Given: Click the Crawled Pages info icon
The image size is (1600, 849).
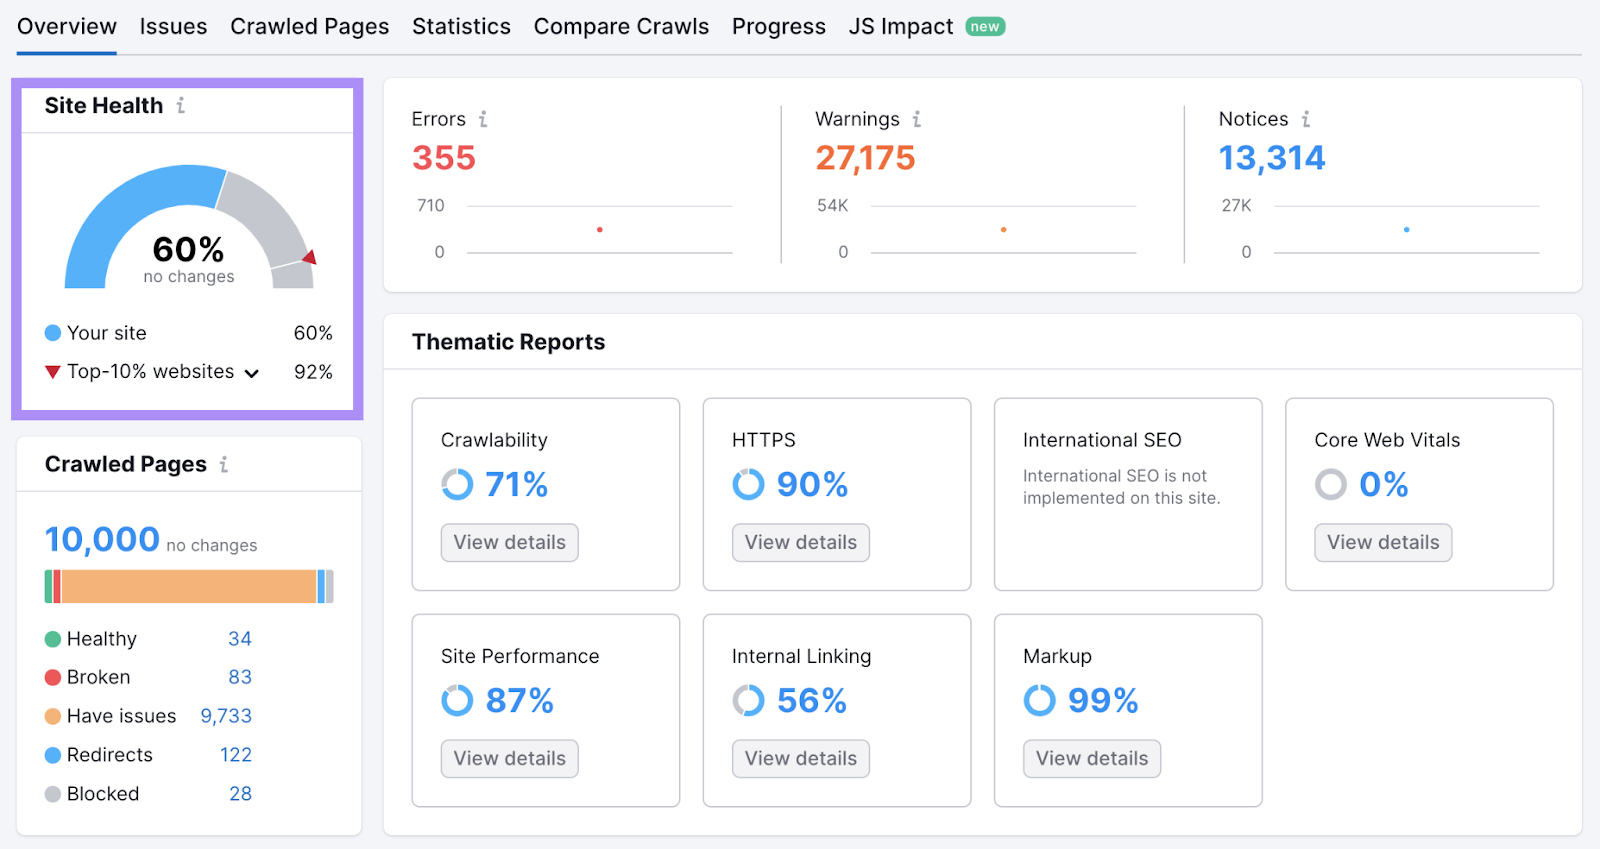Looking at the screenshot, I should (x=224, y=464).
